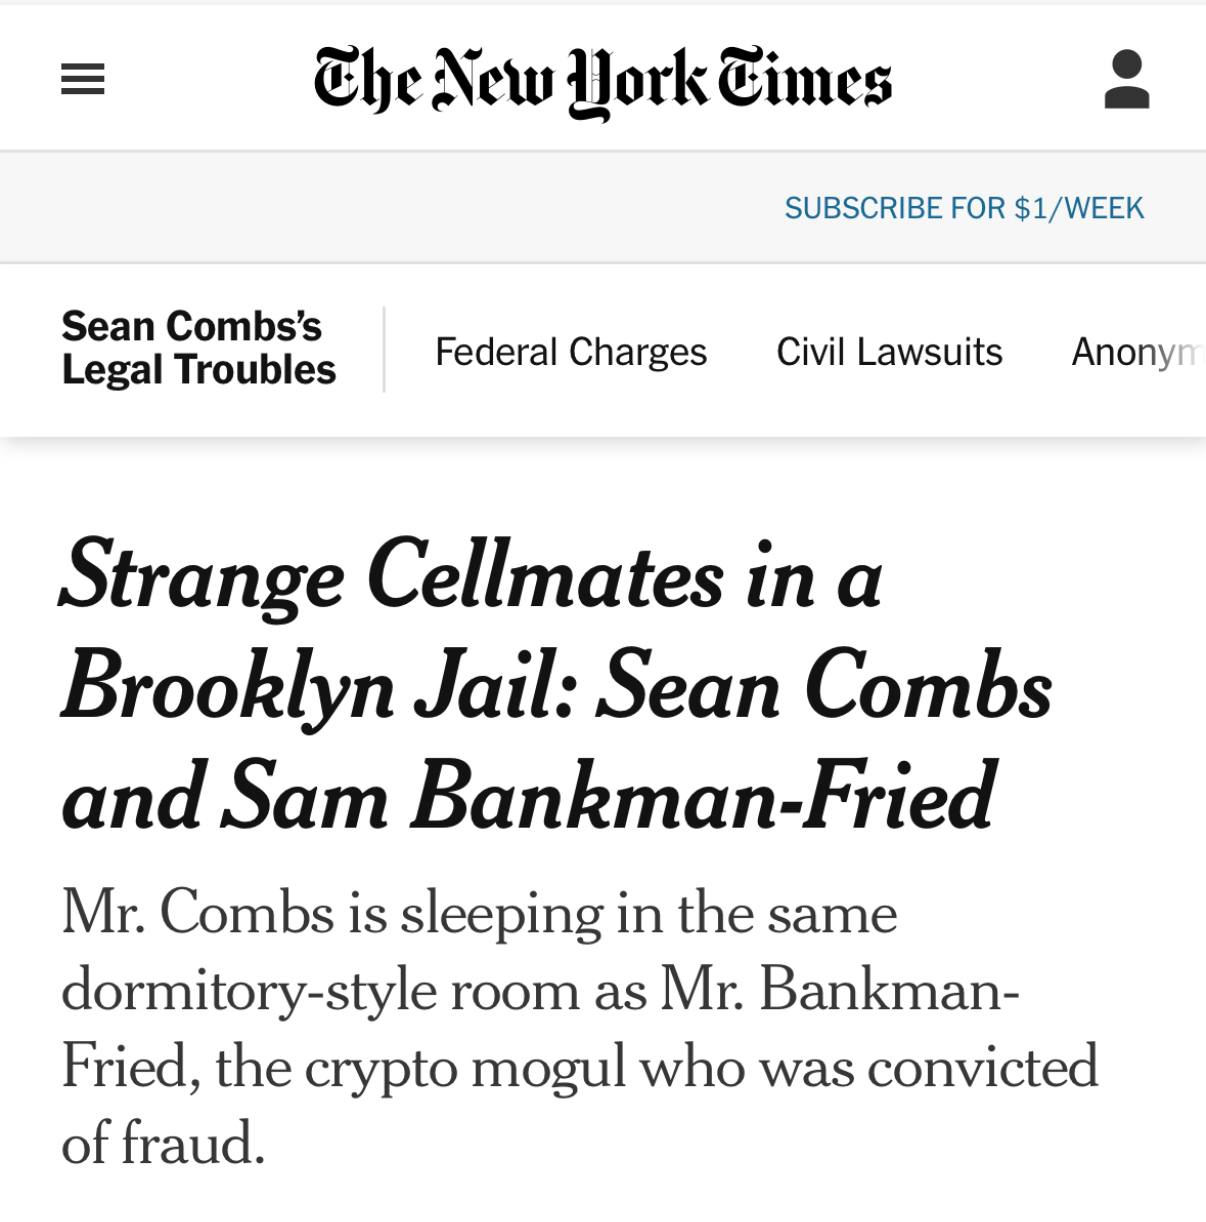Select the cut-off "Anonym" nav tab

click(1136, 352)
